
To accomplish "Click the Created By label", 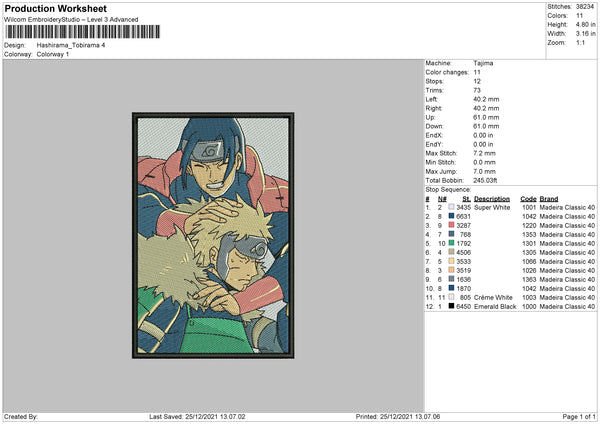I will pyautogui.click(x=21, y=416).
